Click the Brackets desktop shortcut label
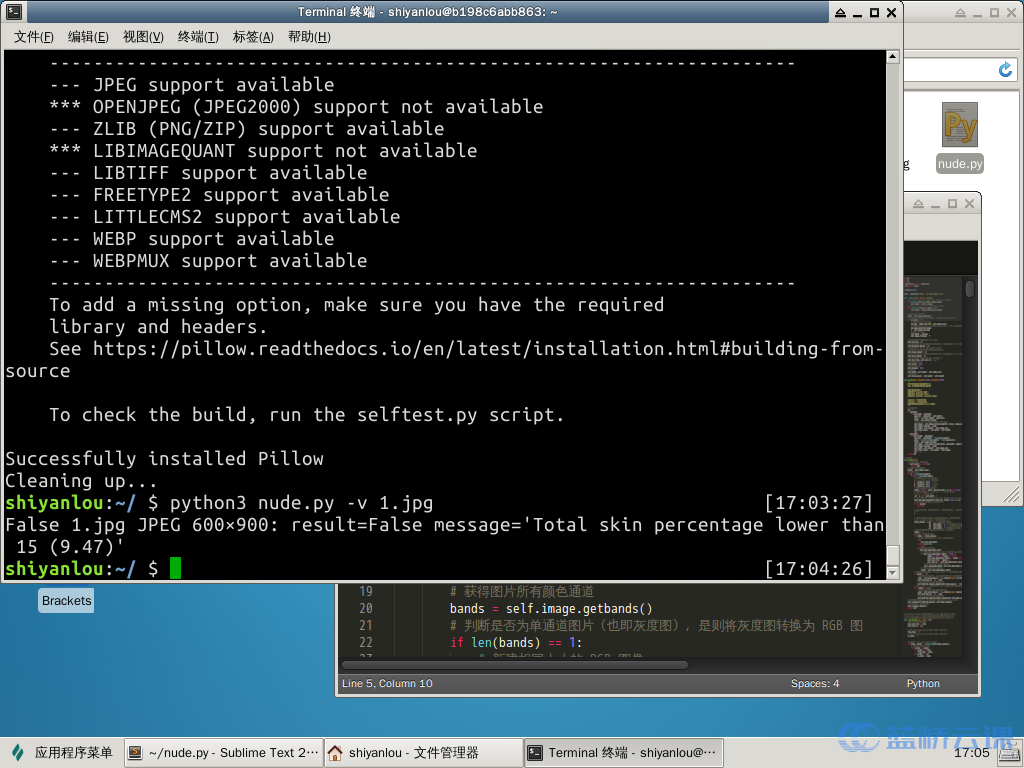This screenshot has width=1024, height=768. tap(66, 601)
